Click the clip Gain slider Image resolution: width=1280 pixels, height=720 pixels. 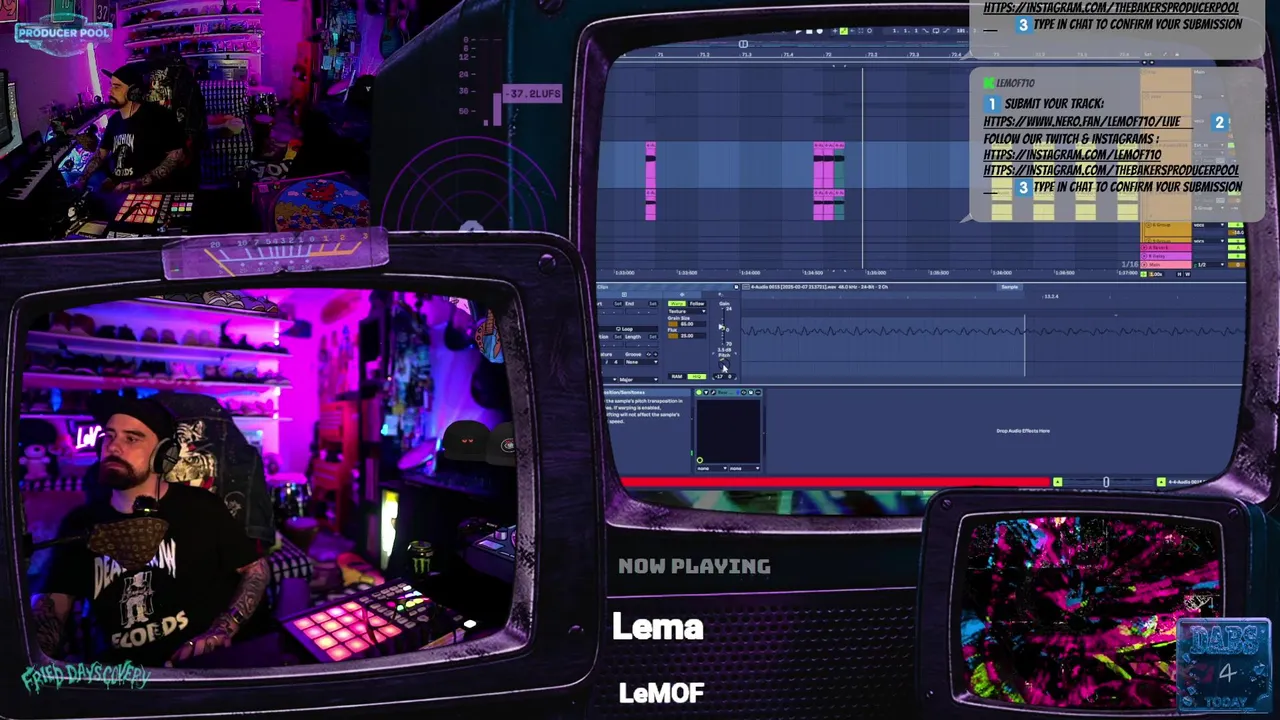coord(723,327)
